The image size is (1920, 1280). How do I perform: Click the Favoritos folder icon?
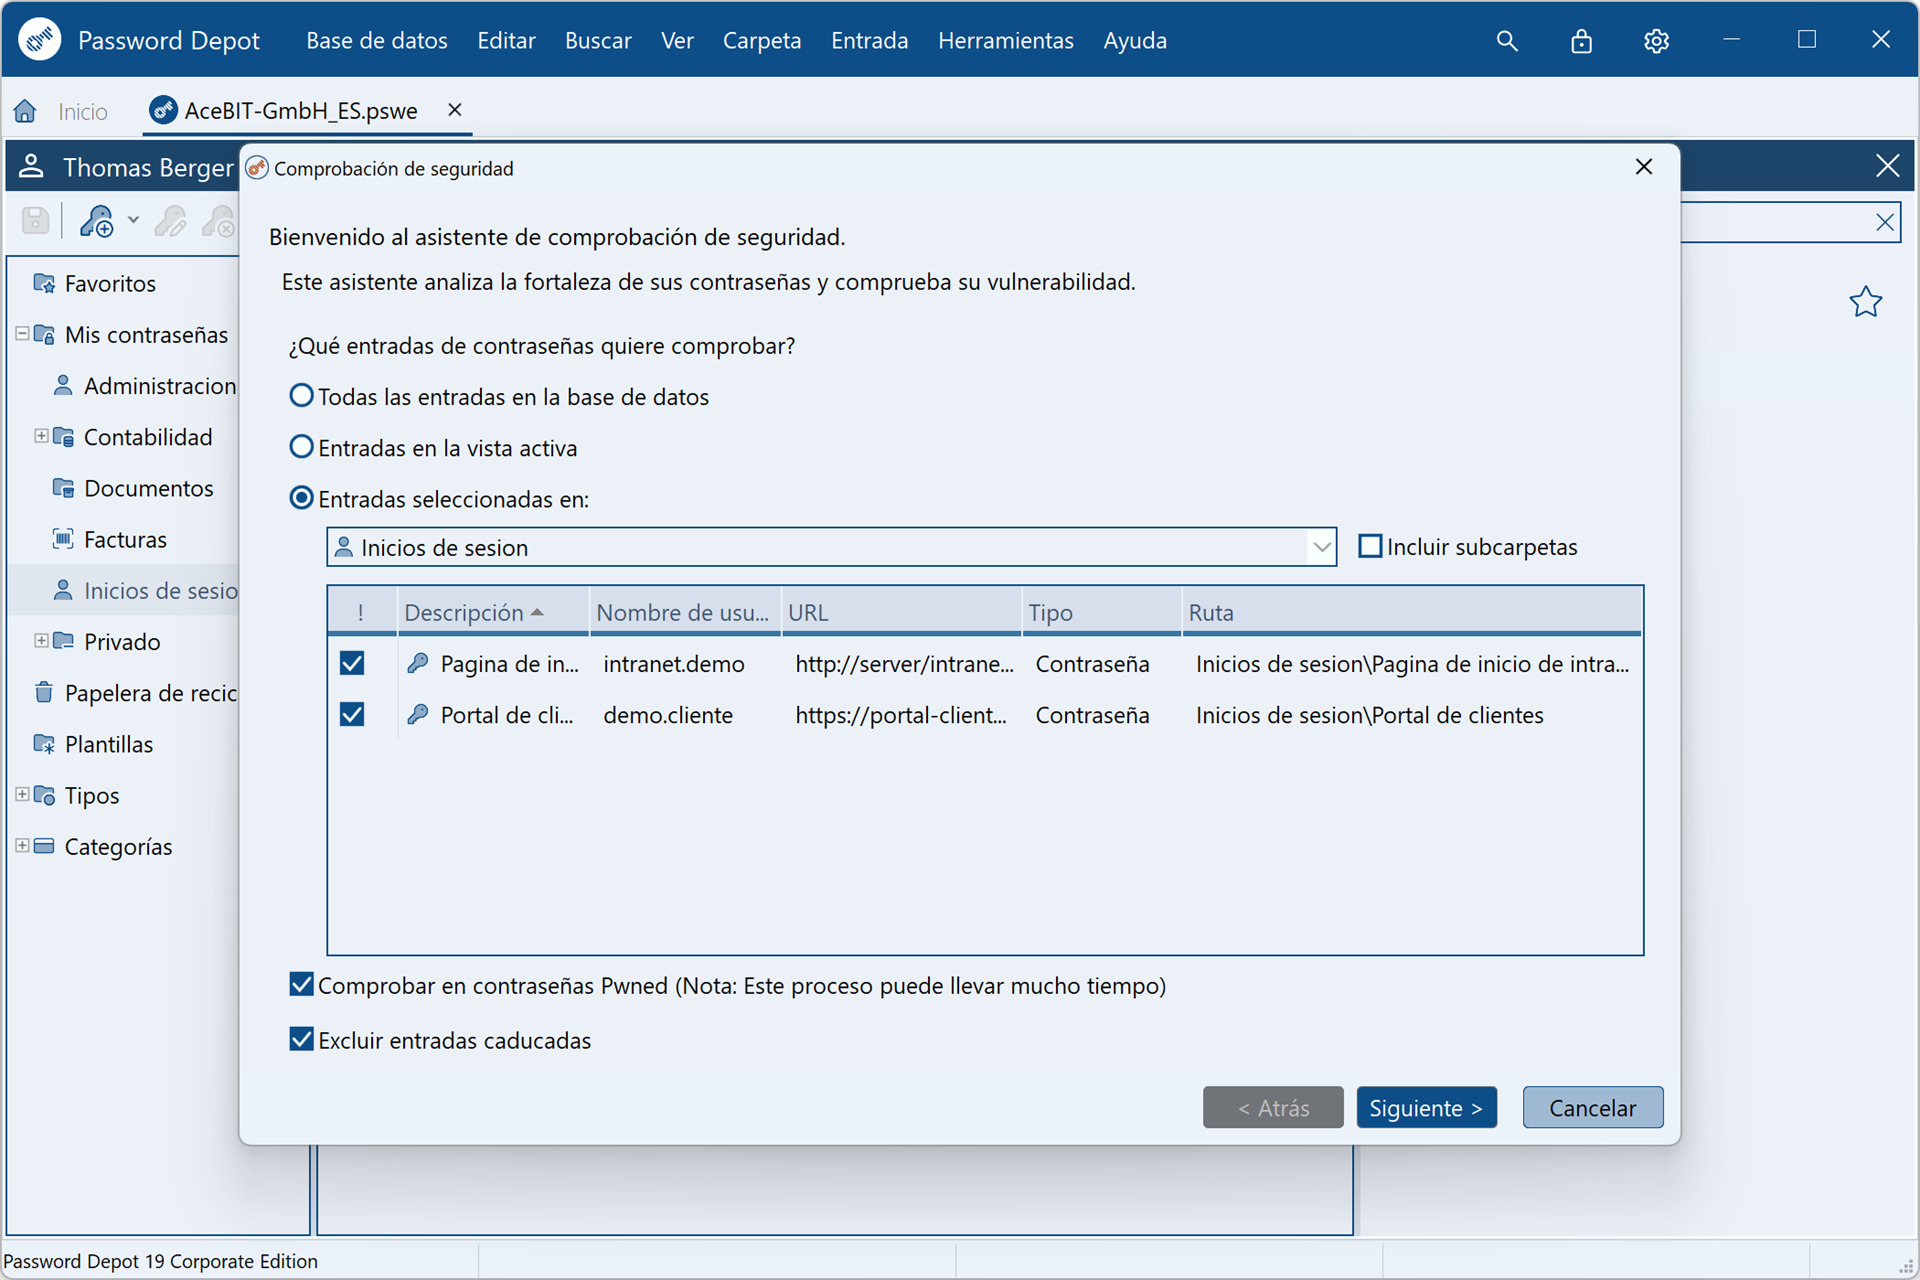click(44, 283)
